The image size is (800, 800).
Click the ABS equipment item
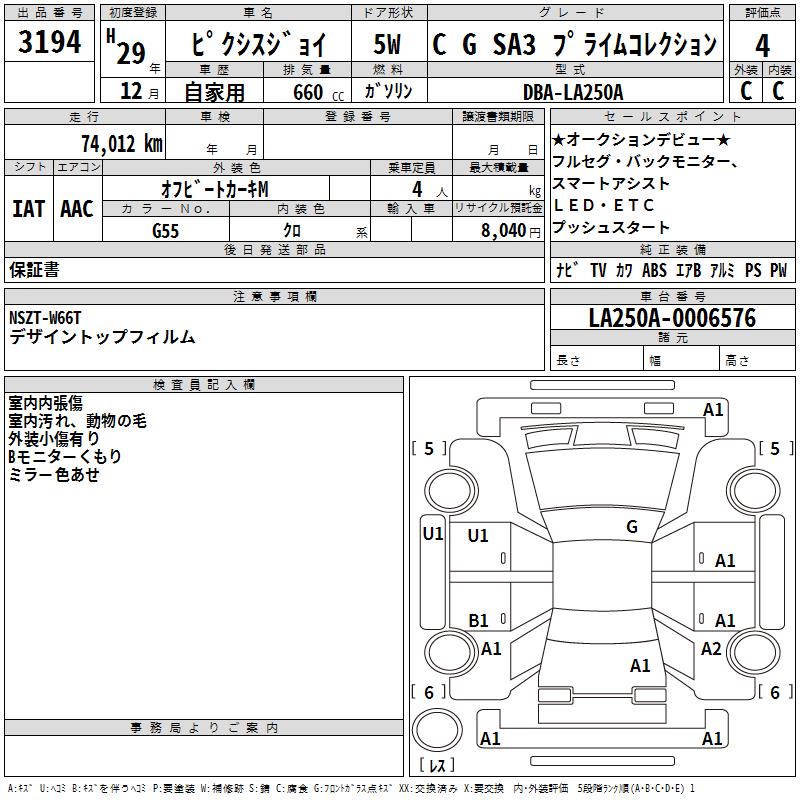(x=655, y=270)
